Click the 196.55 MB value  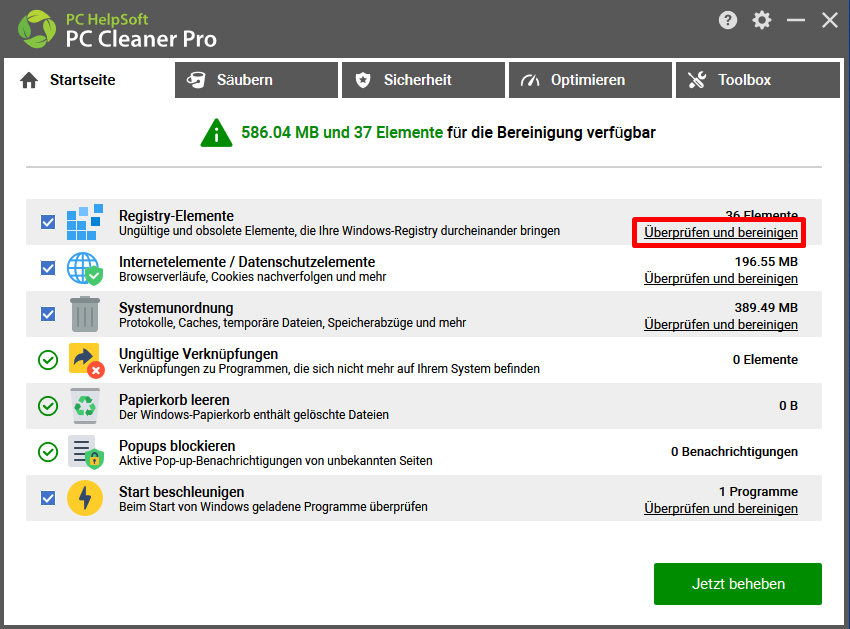pyautogui.click(x=766, y=262)
